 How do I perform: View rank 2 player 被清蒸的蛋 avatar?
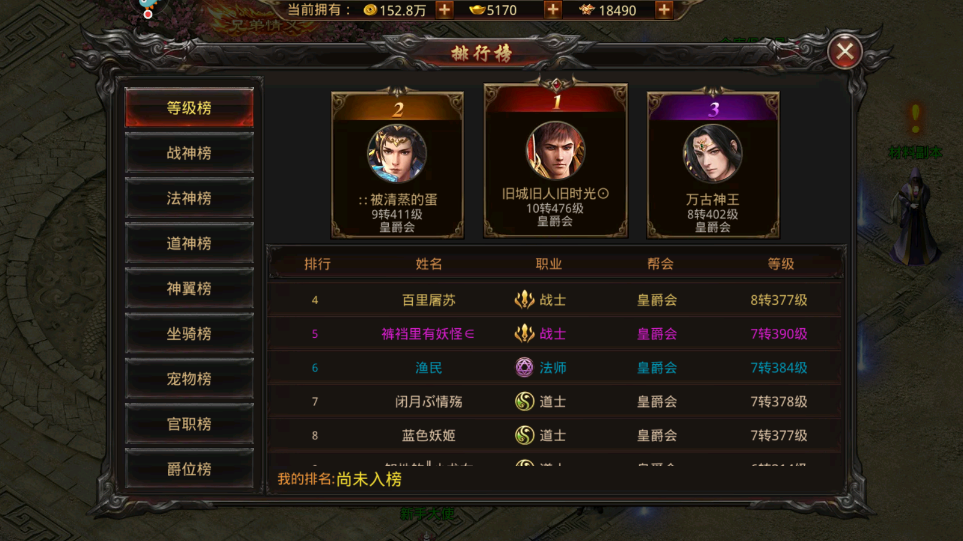[397, 154]
